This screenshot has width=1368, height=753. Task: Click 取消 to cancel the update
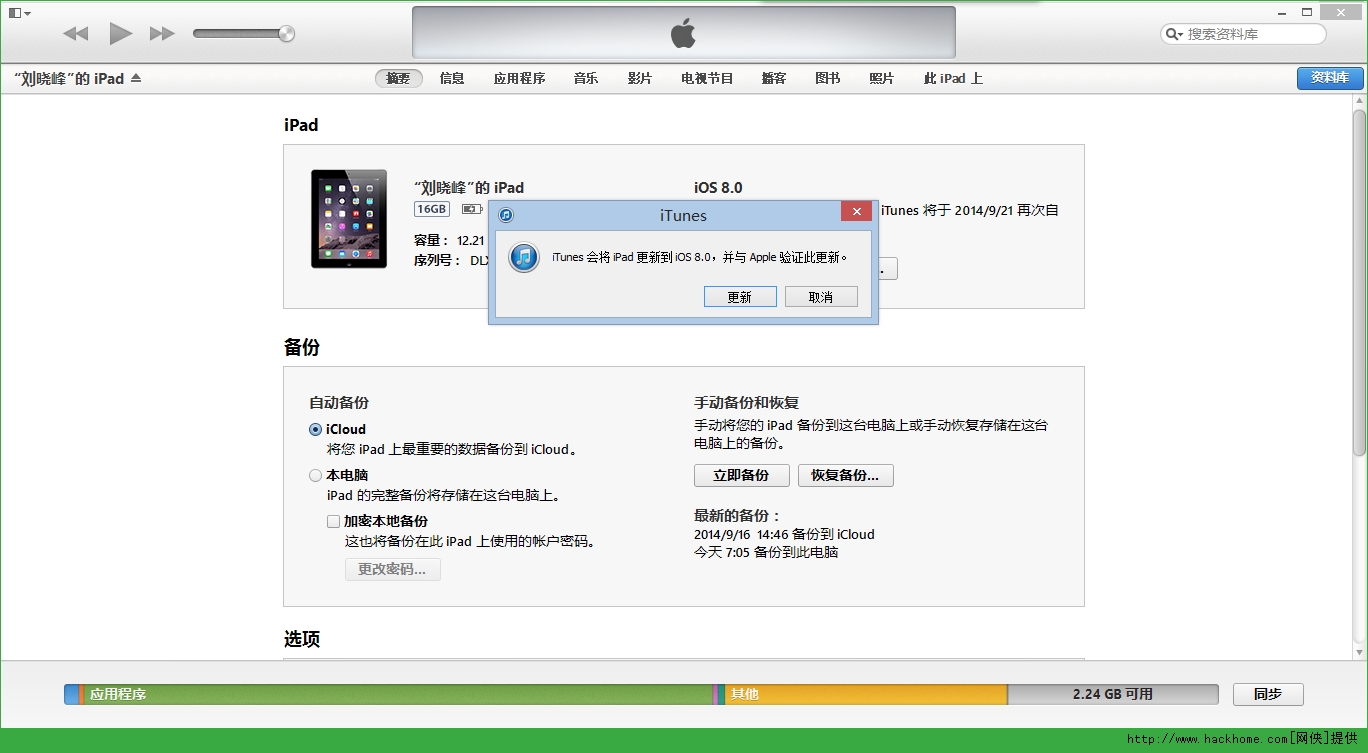click(x=821, y=297)
